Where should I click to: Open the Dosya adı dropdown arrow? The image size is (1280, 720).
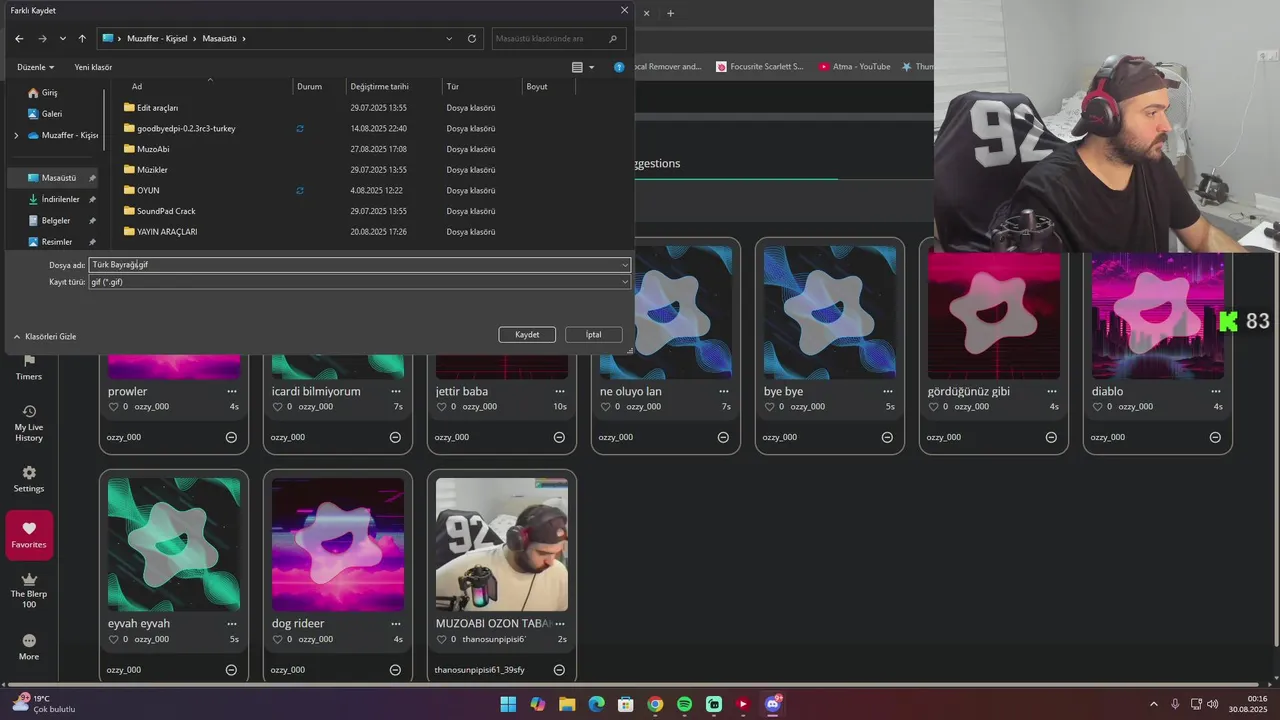click(x=625, y=265)
